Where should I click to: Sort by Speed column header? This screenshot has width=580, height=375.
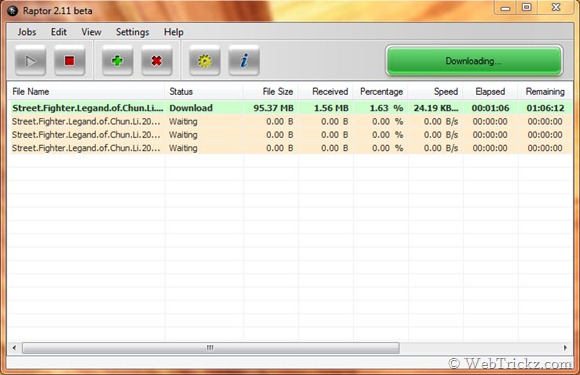point(436,91)
